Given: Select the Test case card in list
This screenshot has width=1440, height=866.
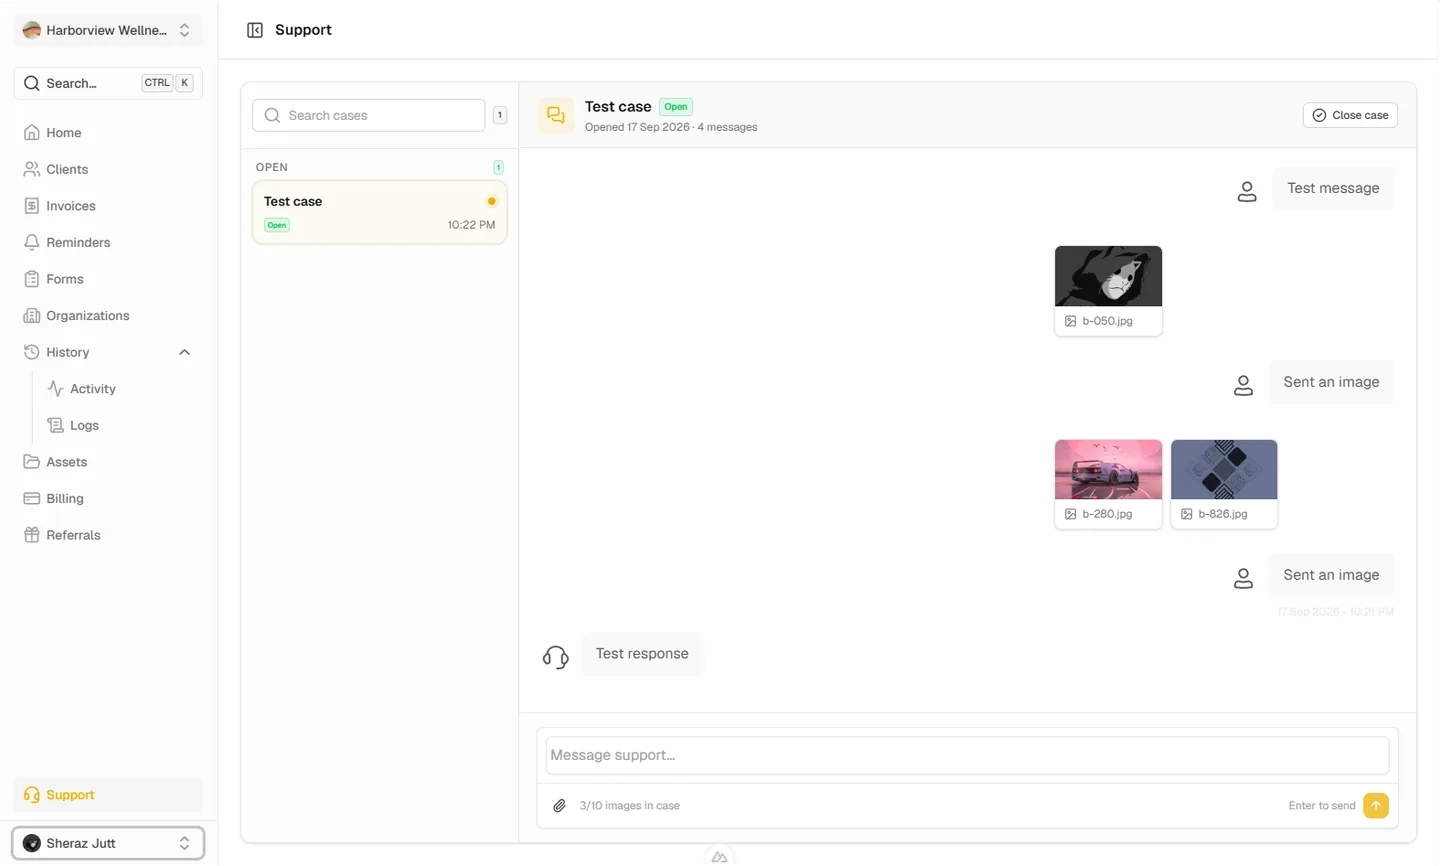Looking at the screenshot, I should (x=379, y=212).
